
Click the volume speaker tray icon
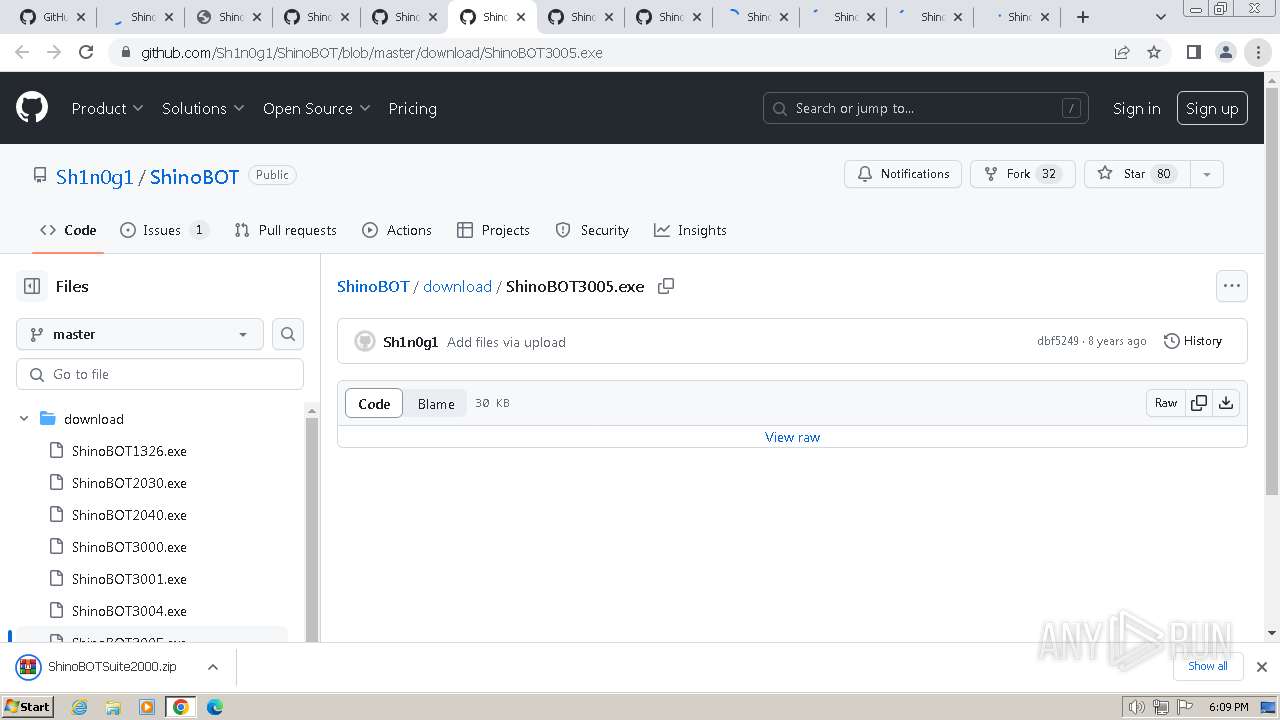tap(1136, 707)
